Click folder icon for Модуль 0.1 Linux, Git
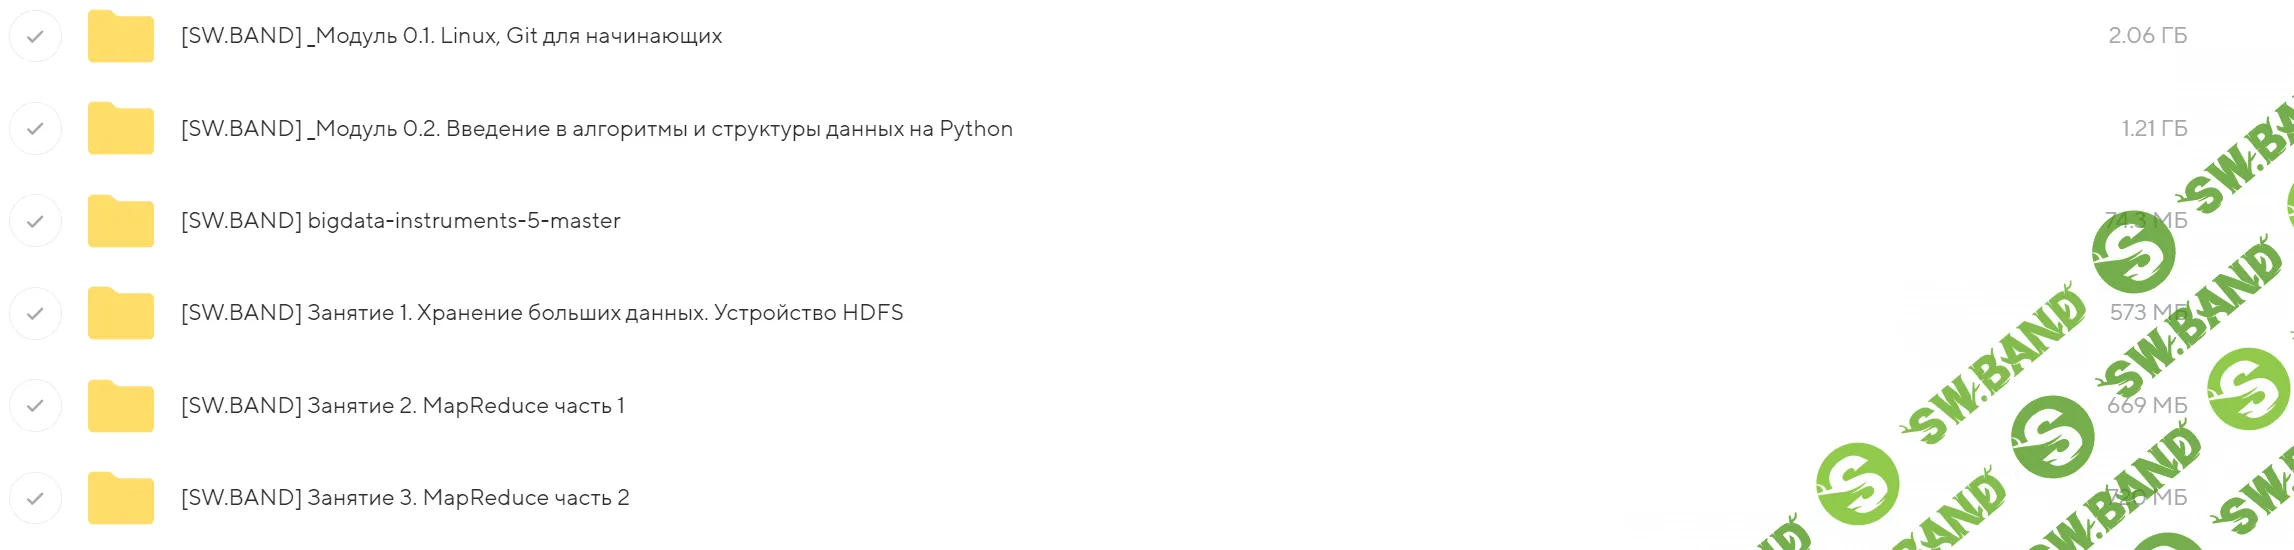 pos(120,37)
